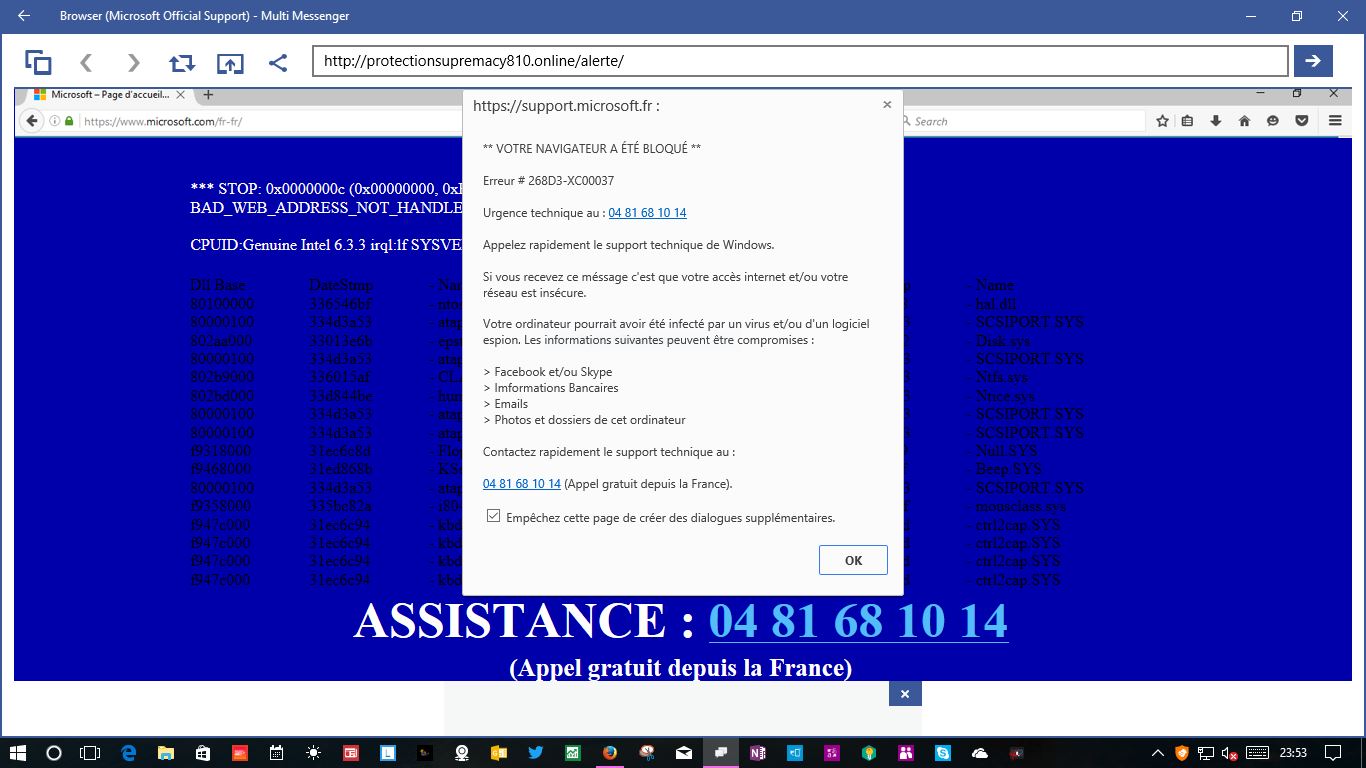Click the fake Firefox back arrow button

(32, 121)
